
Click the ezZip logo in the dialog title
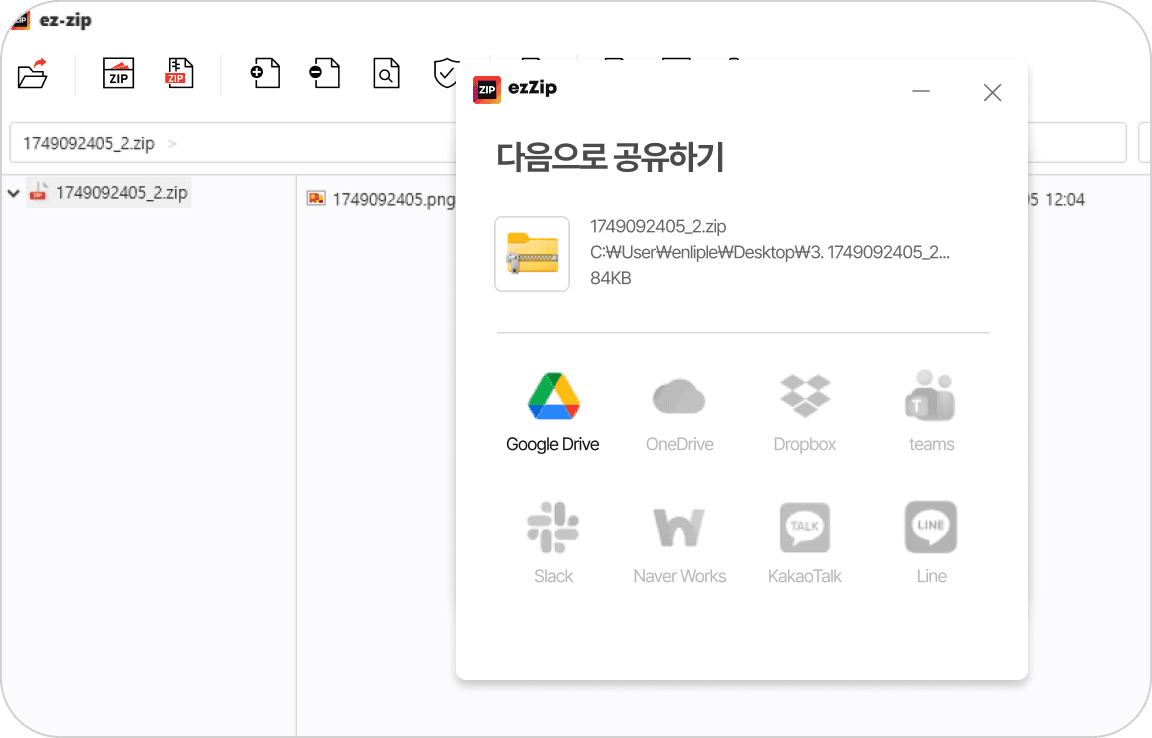[486, 90]
